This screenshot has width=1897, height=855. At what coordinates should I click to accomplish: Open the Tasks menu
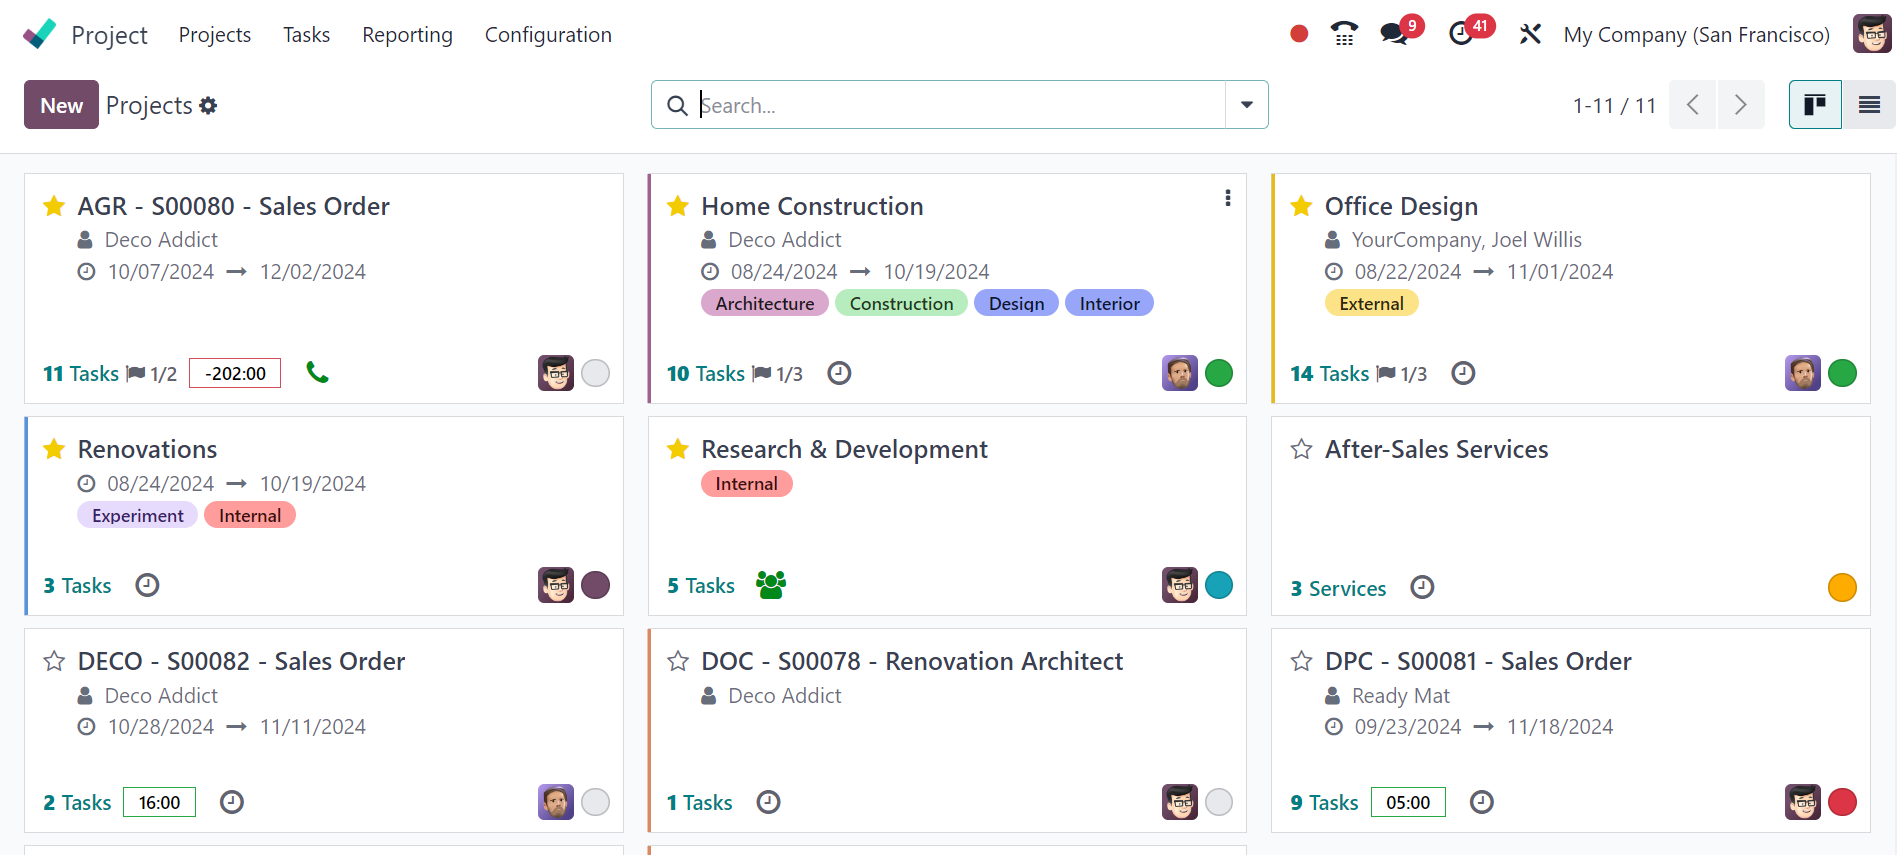pyautogui.click(x=306, y=34)
